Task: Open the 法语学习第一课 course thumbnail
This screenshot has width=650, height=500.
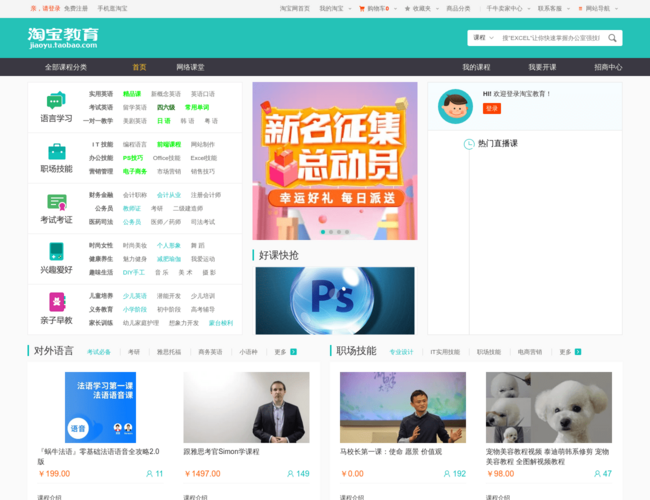Action: [100, 407]
